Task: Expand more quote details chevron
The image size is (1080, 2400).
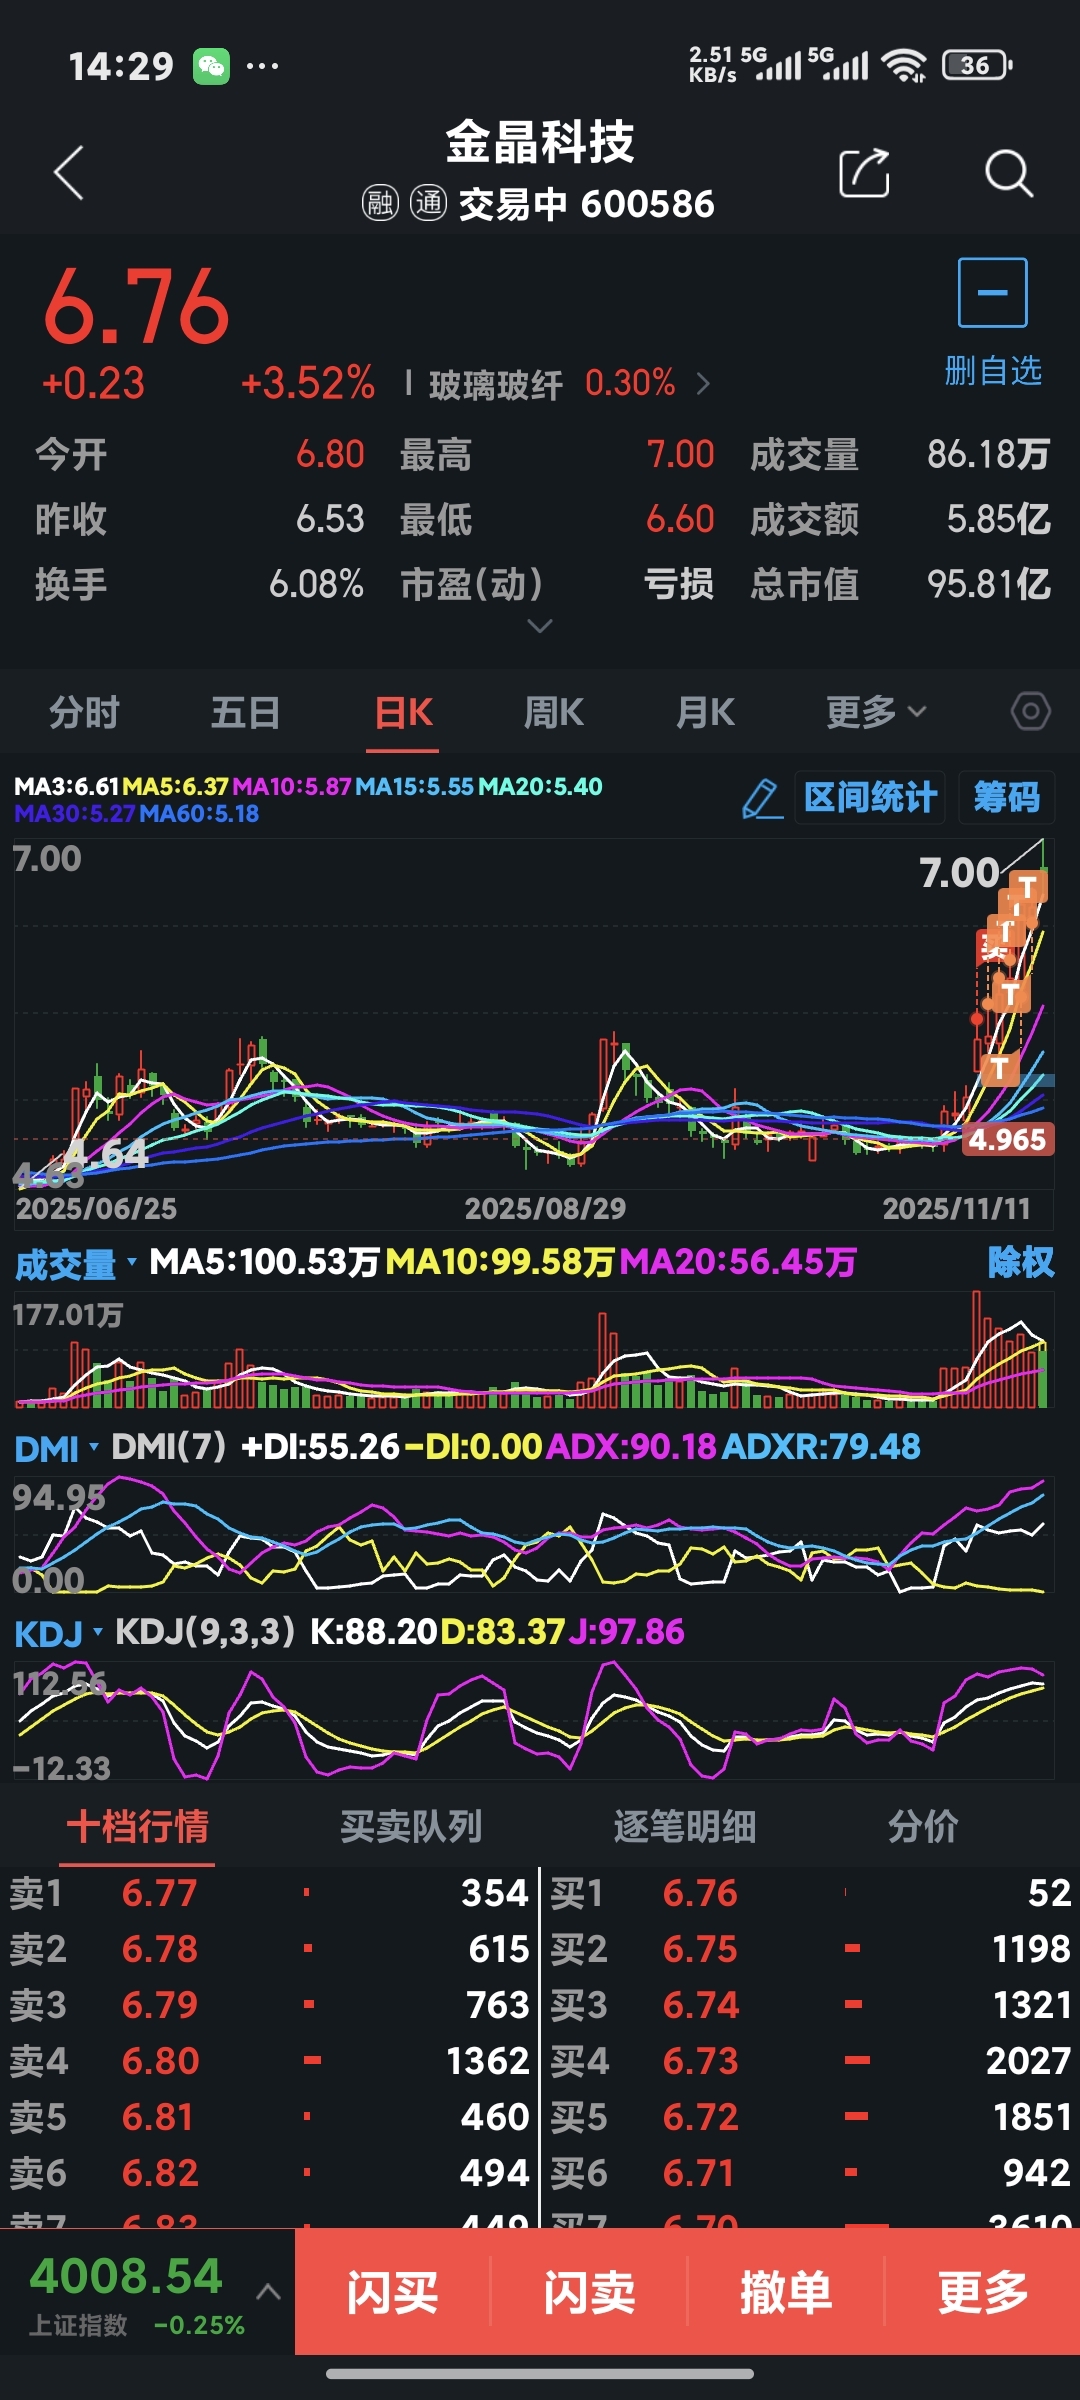Action: pos(539,626)
